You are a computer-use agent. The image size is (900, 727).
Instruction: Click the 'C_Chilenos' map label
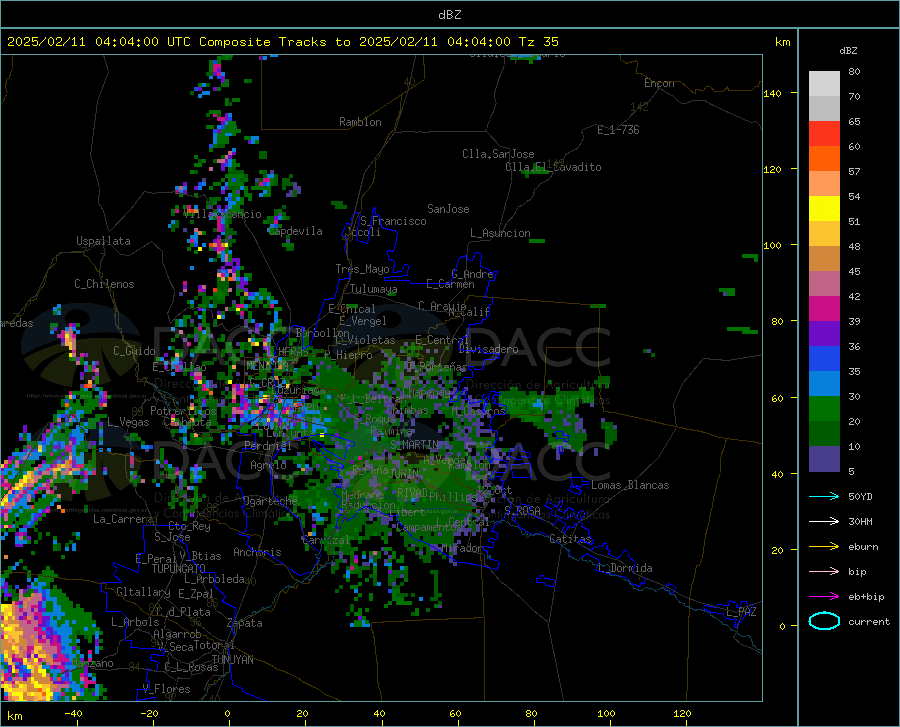tap(104, 284)
